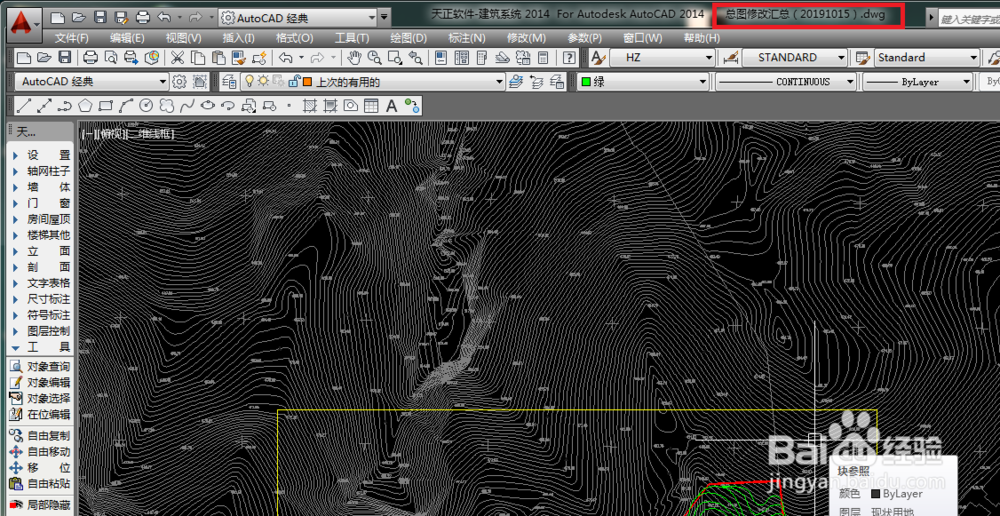Open the CONTINUOUS linetype dropdown
Screen dimensions: 1000x516
[x=786, y=82]
